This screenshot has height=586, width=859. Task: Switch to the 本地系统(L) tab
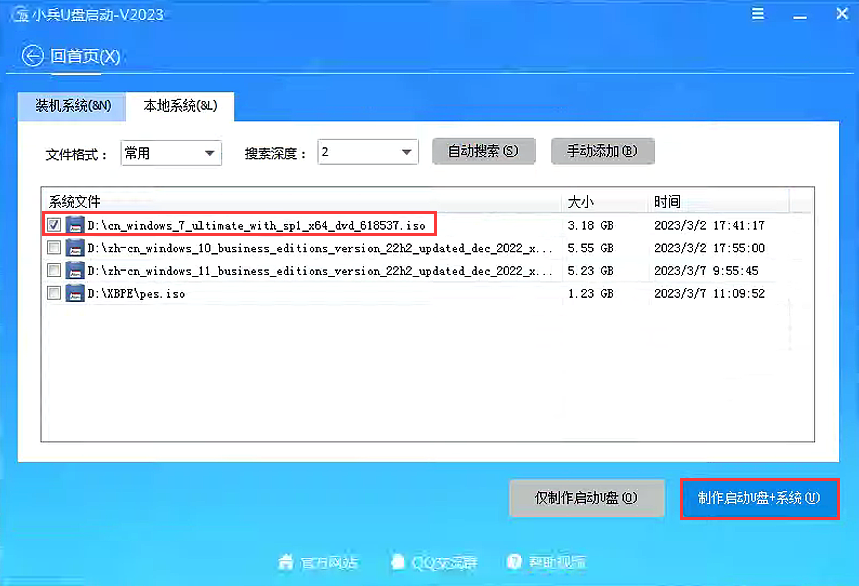pyautogui.click(x=180, y=107)
